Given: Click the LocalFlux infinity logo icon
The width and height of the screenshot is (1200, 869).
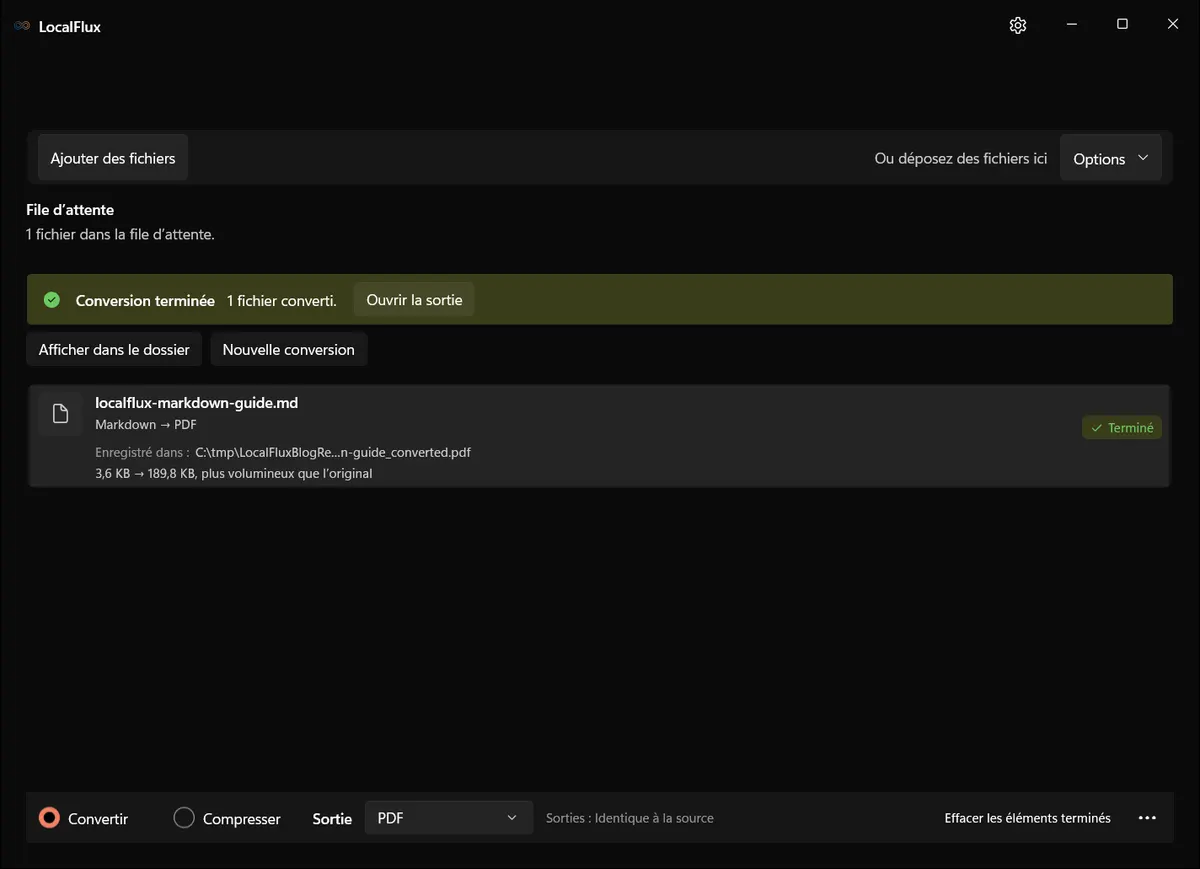Looking at the screenshot, I should (x=22, y=27).
